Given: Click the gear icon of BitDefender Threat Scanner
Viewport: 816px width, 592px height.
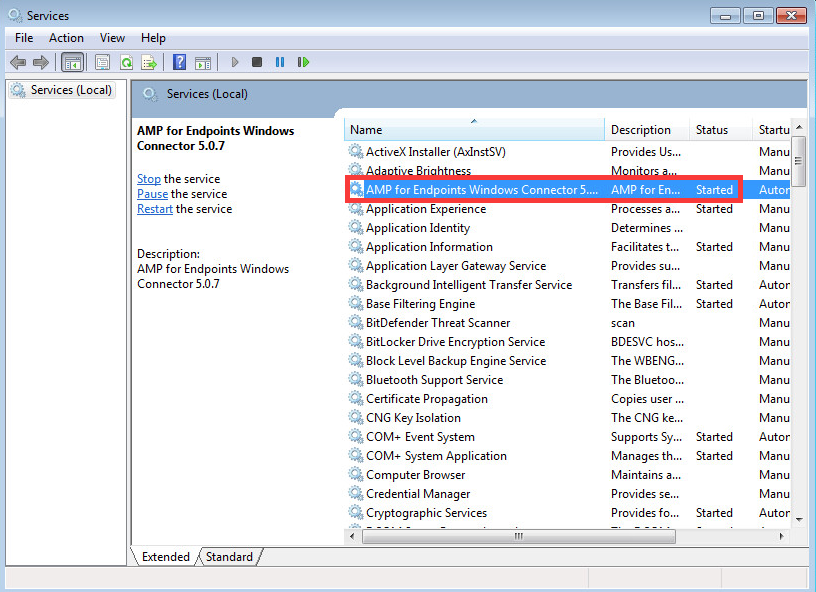Looking at the screenshot, I should pos(356,323).
